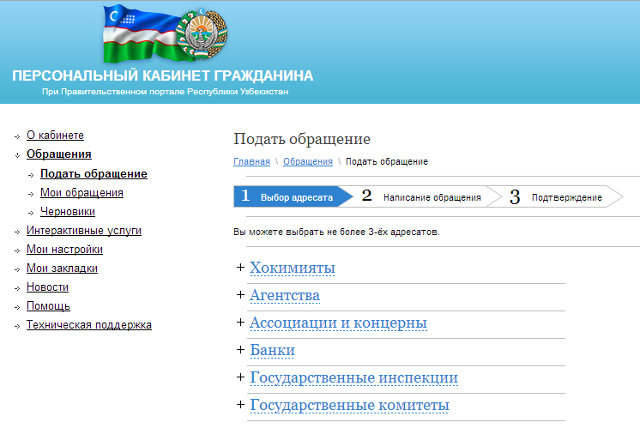Select step 1 Выбор адресата tab
Screen dimensions: 640x427
[290, 197]
